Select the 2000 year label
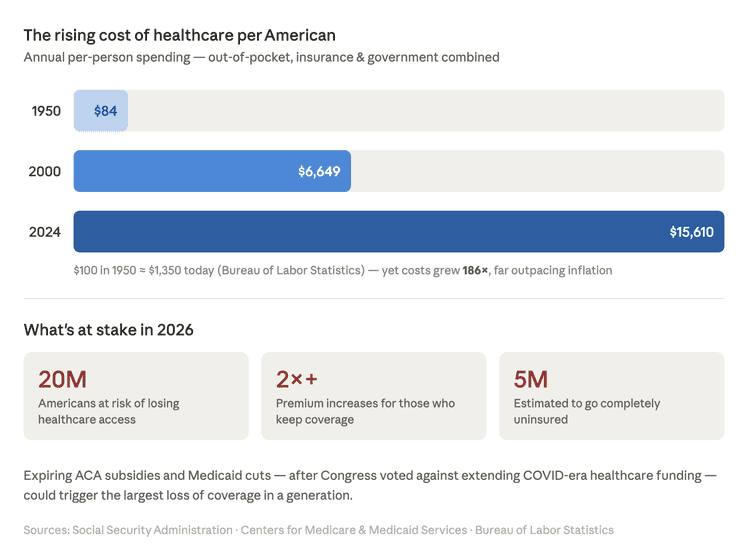 pos(45,171)
